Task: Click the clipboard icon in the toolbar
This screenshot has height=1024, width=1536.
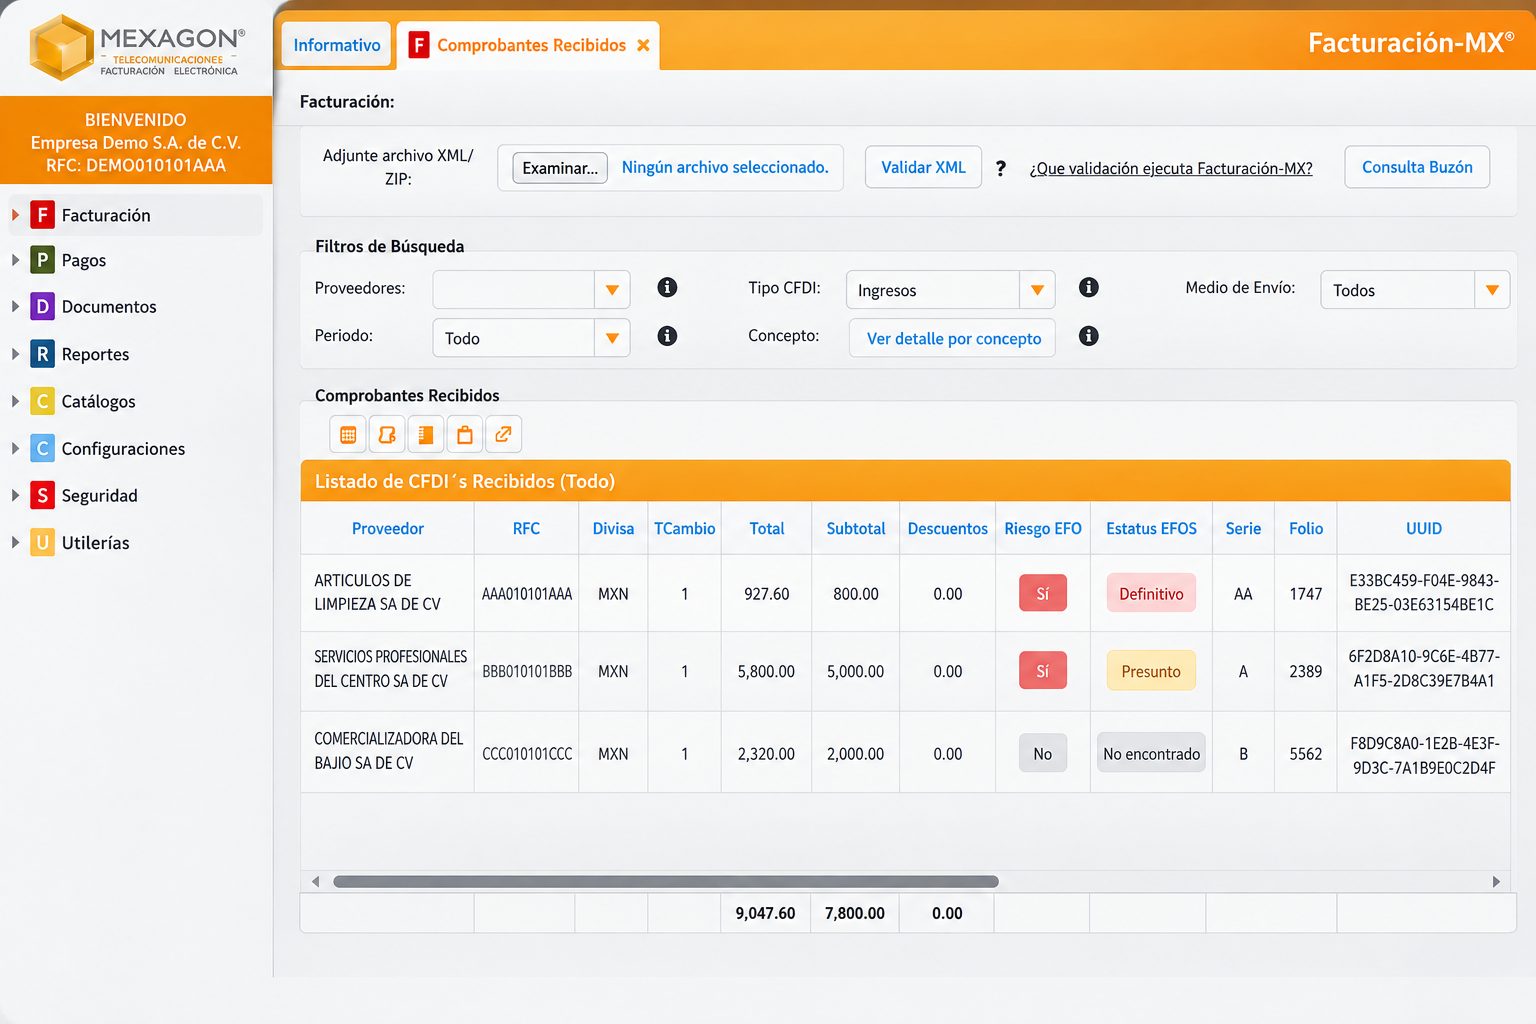Action: point(465,435)
